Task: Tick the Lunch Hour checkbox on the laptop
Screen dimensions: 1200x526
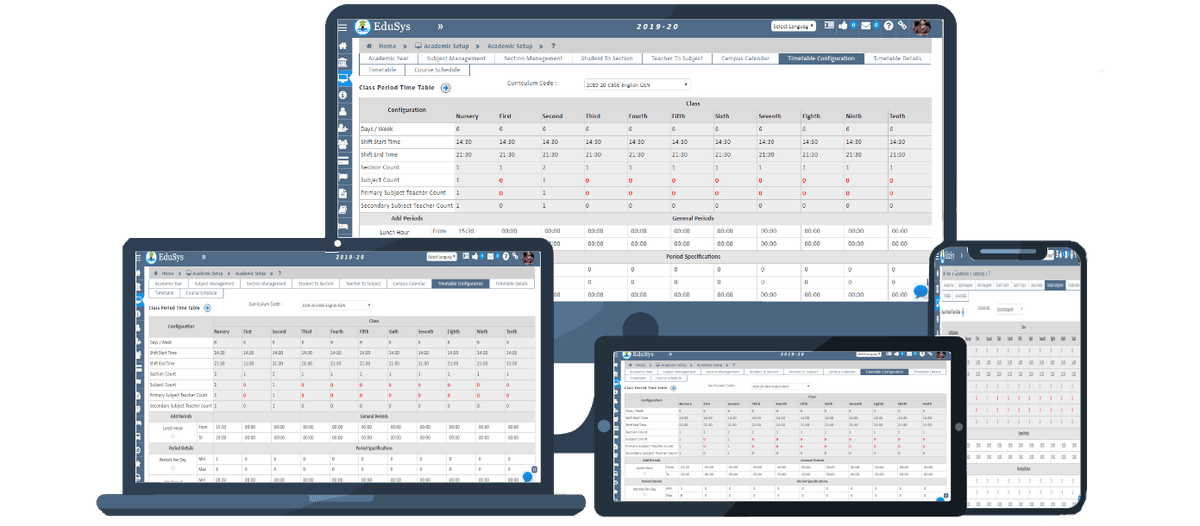Action: click(x=171, y=437)
